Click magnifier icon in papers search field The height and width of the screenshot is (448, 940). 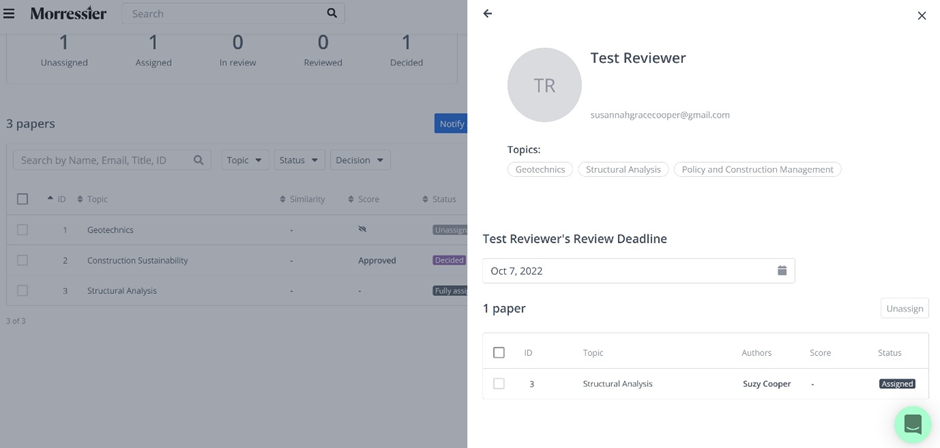click(198, 160)
